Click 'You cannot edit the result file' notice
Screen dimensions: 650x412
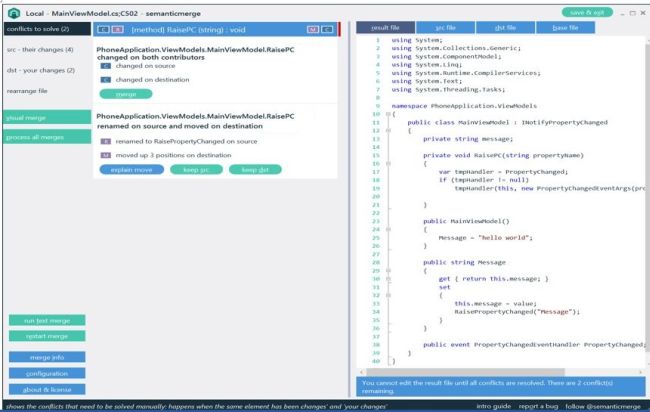(x=501, y=387)
